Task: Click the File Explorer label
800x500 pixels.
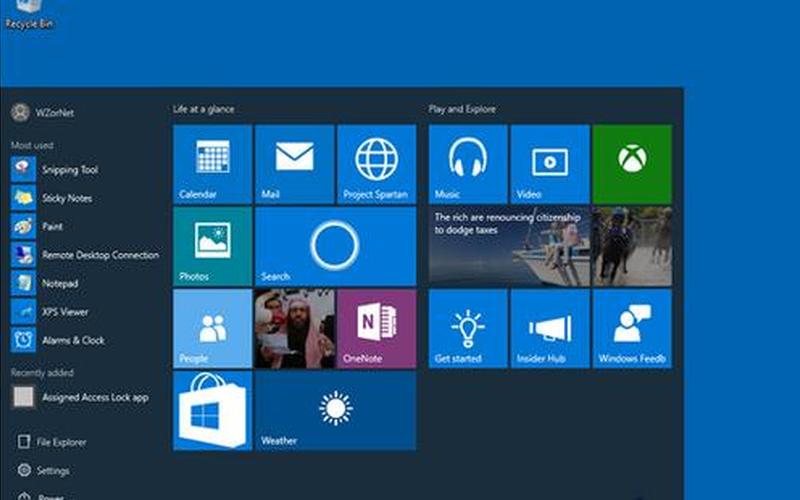Action: coord(62,442)
